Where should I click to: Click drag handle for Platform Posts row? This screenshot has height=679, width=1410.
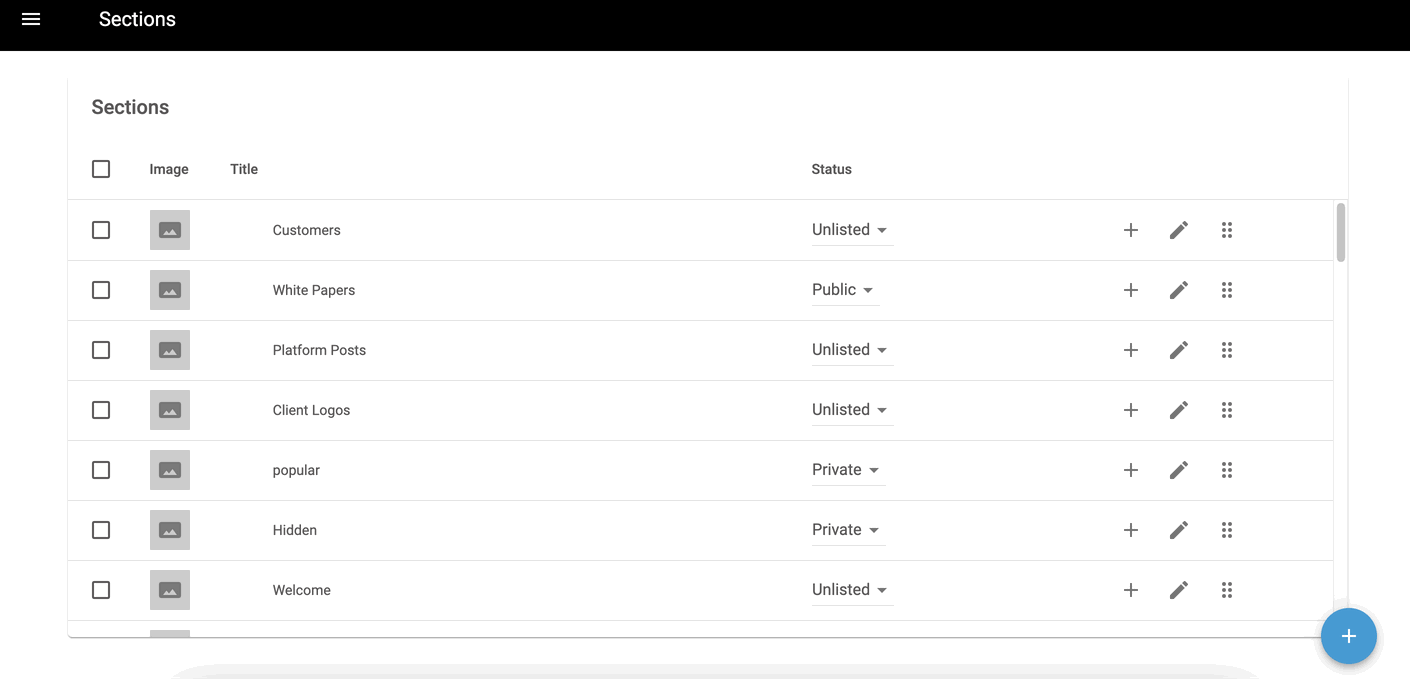(x=1227, y=350)
